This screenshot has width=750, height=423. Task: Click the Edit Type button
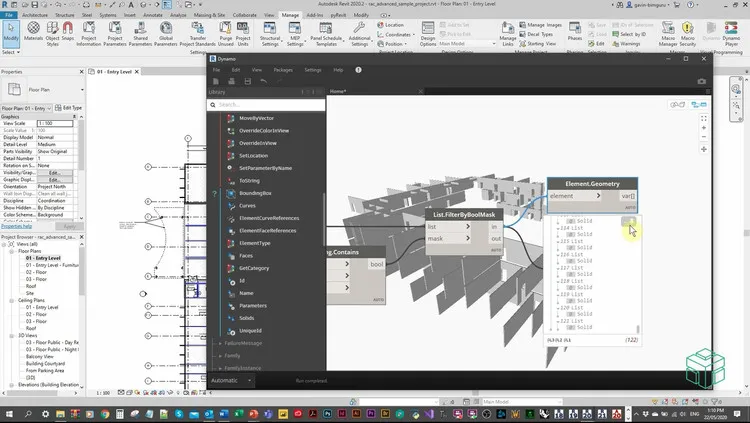(x=68, y=108)
